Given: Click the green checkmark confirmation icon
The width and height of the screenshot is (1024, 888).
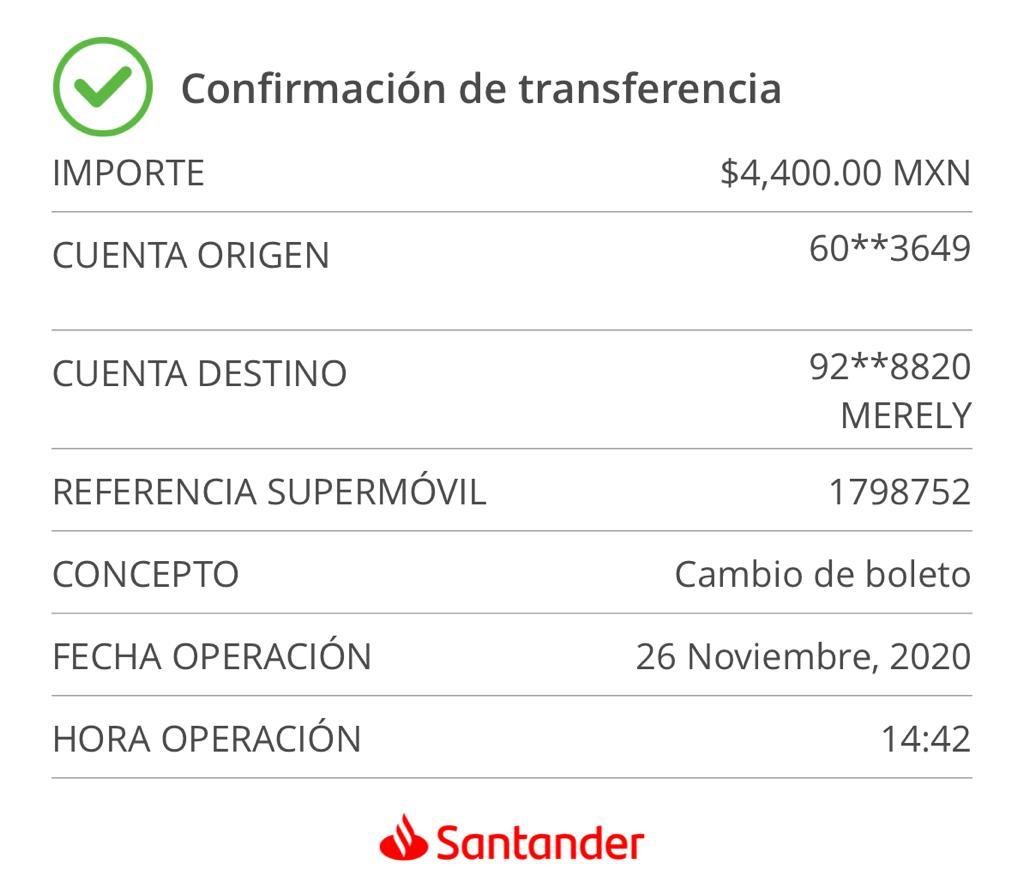Looking at the screenshot, I should pyautogui.click(x=103, y=87).
